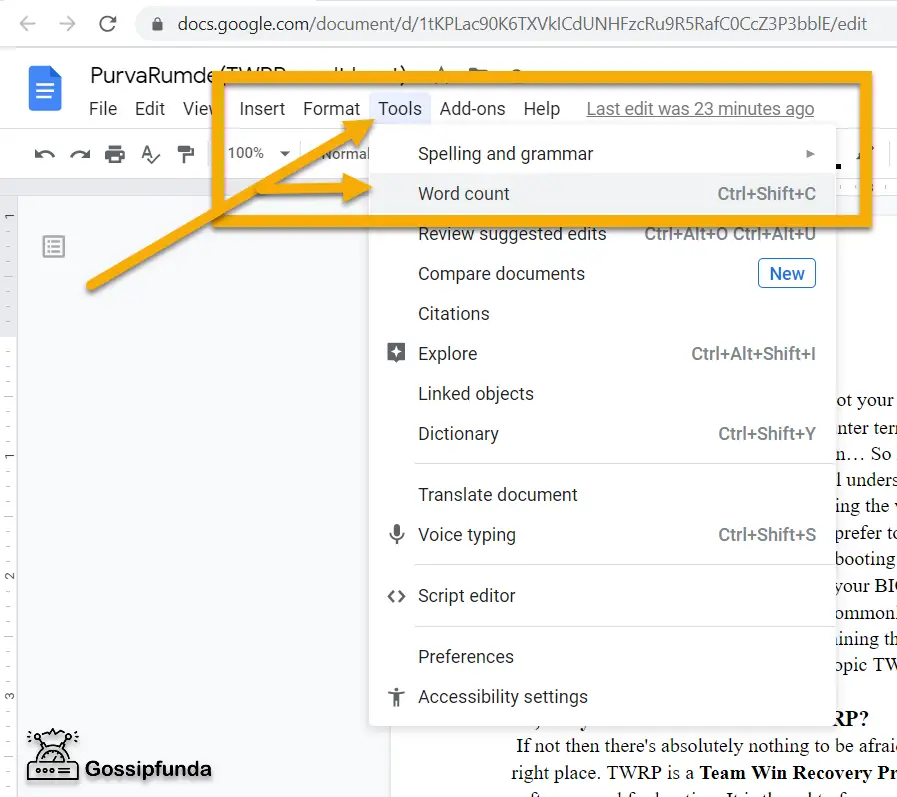Open Script editor menu item
The image size is (897, 797).
pyautogui.click(x=603, y=596)
